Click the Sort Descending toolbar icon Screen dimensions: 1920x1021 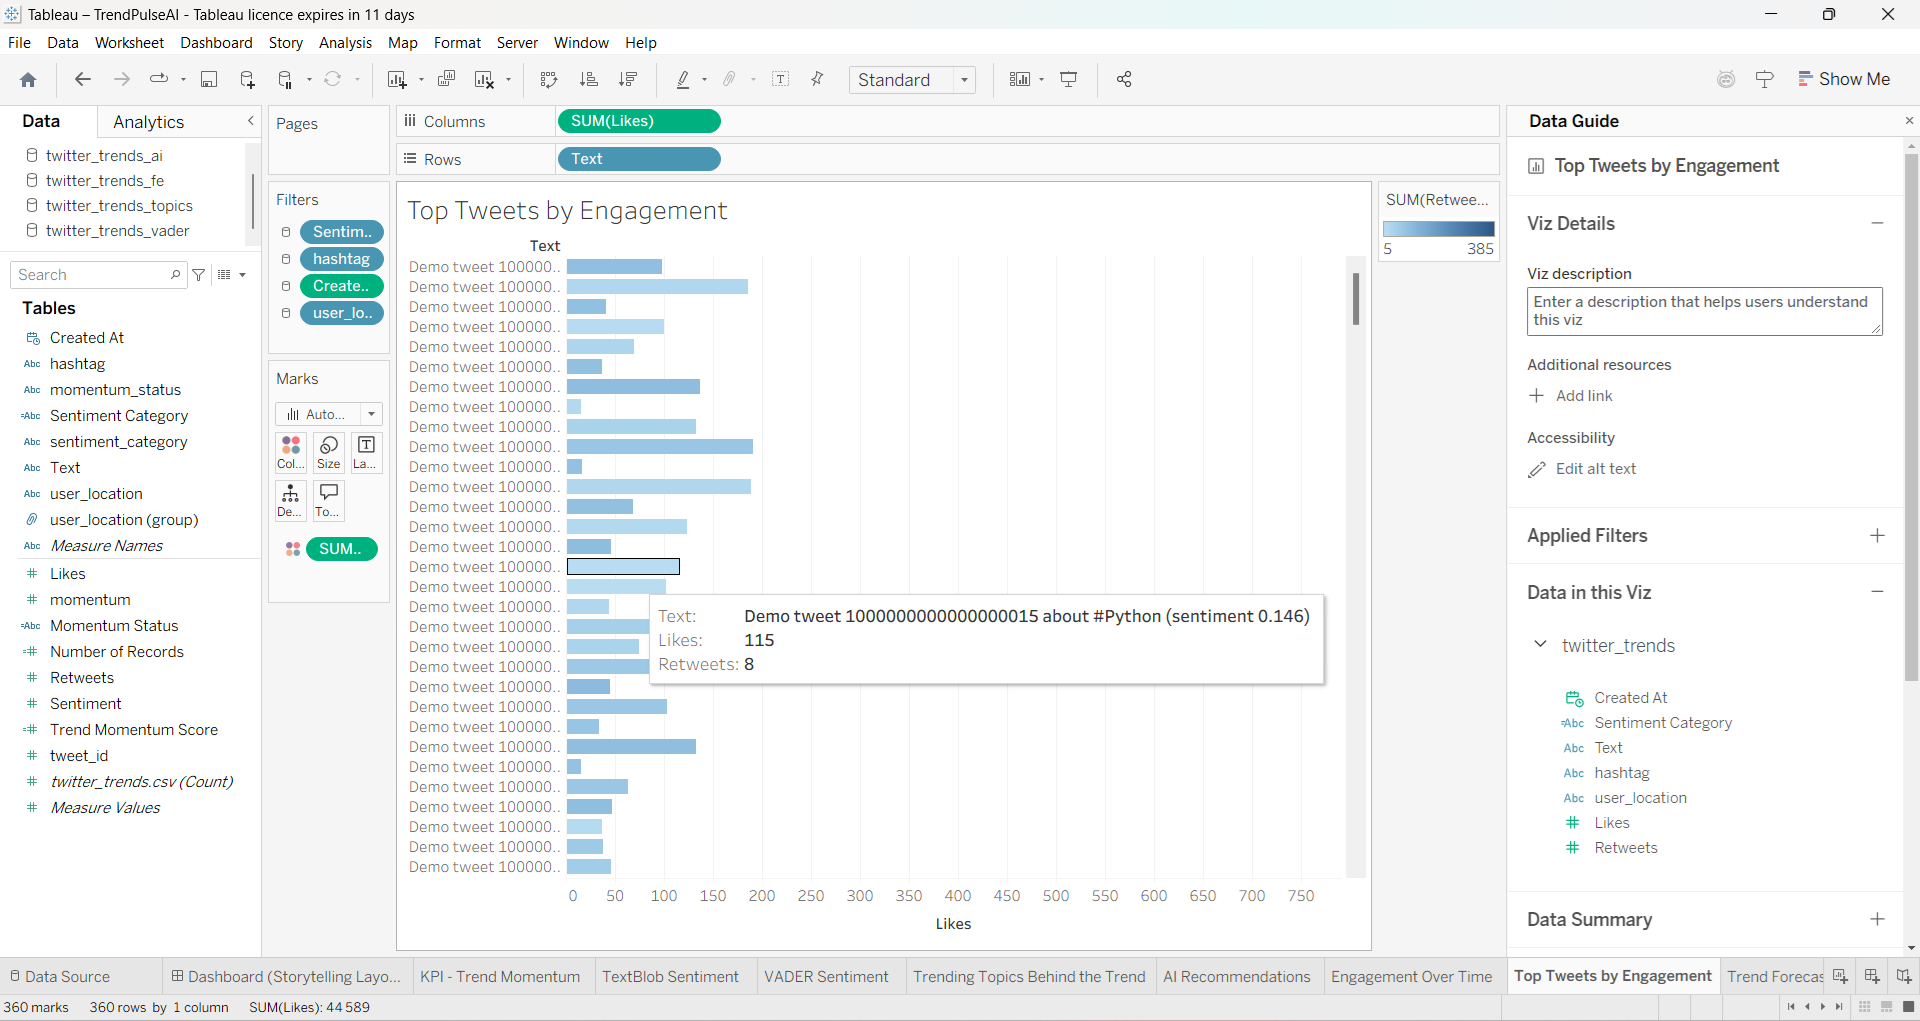(628, 80)
